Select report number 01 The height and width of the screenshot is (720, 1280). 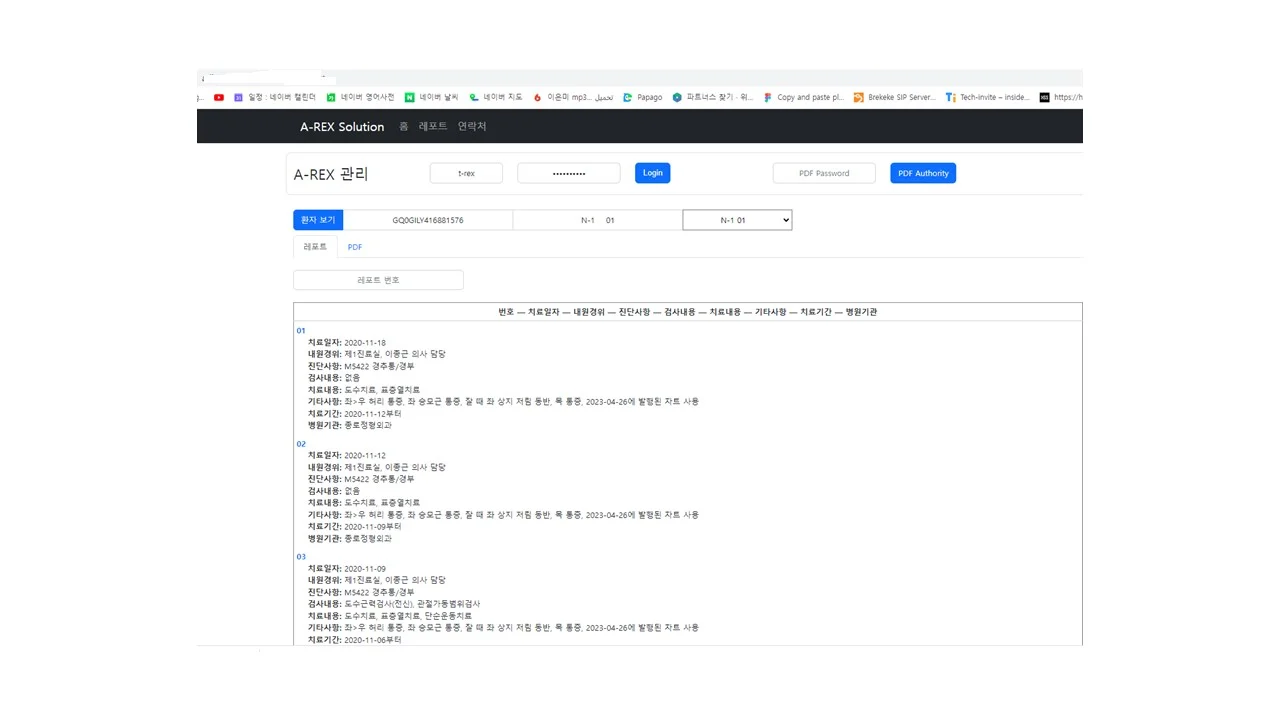tap(301, 330)
